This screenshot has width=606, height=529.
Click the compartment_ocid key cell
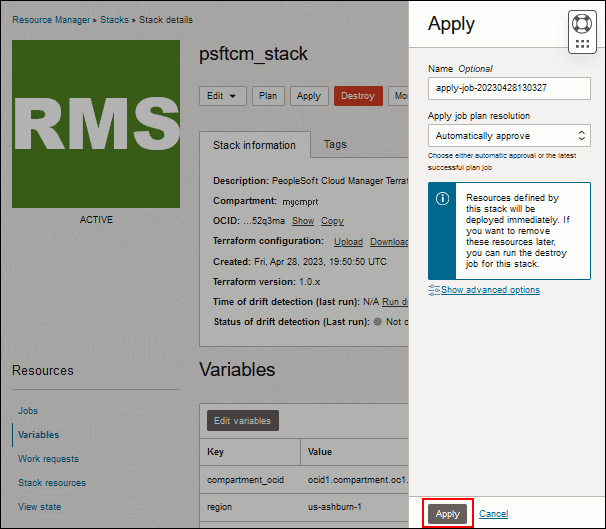point(250,480)
